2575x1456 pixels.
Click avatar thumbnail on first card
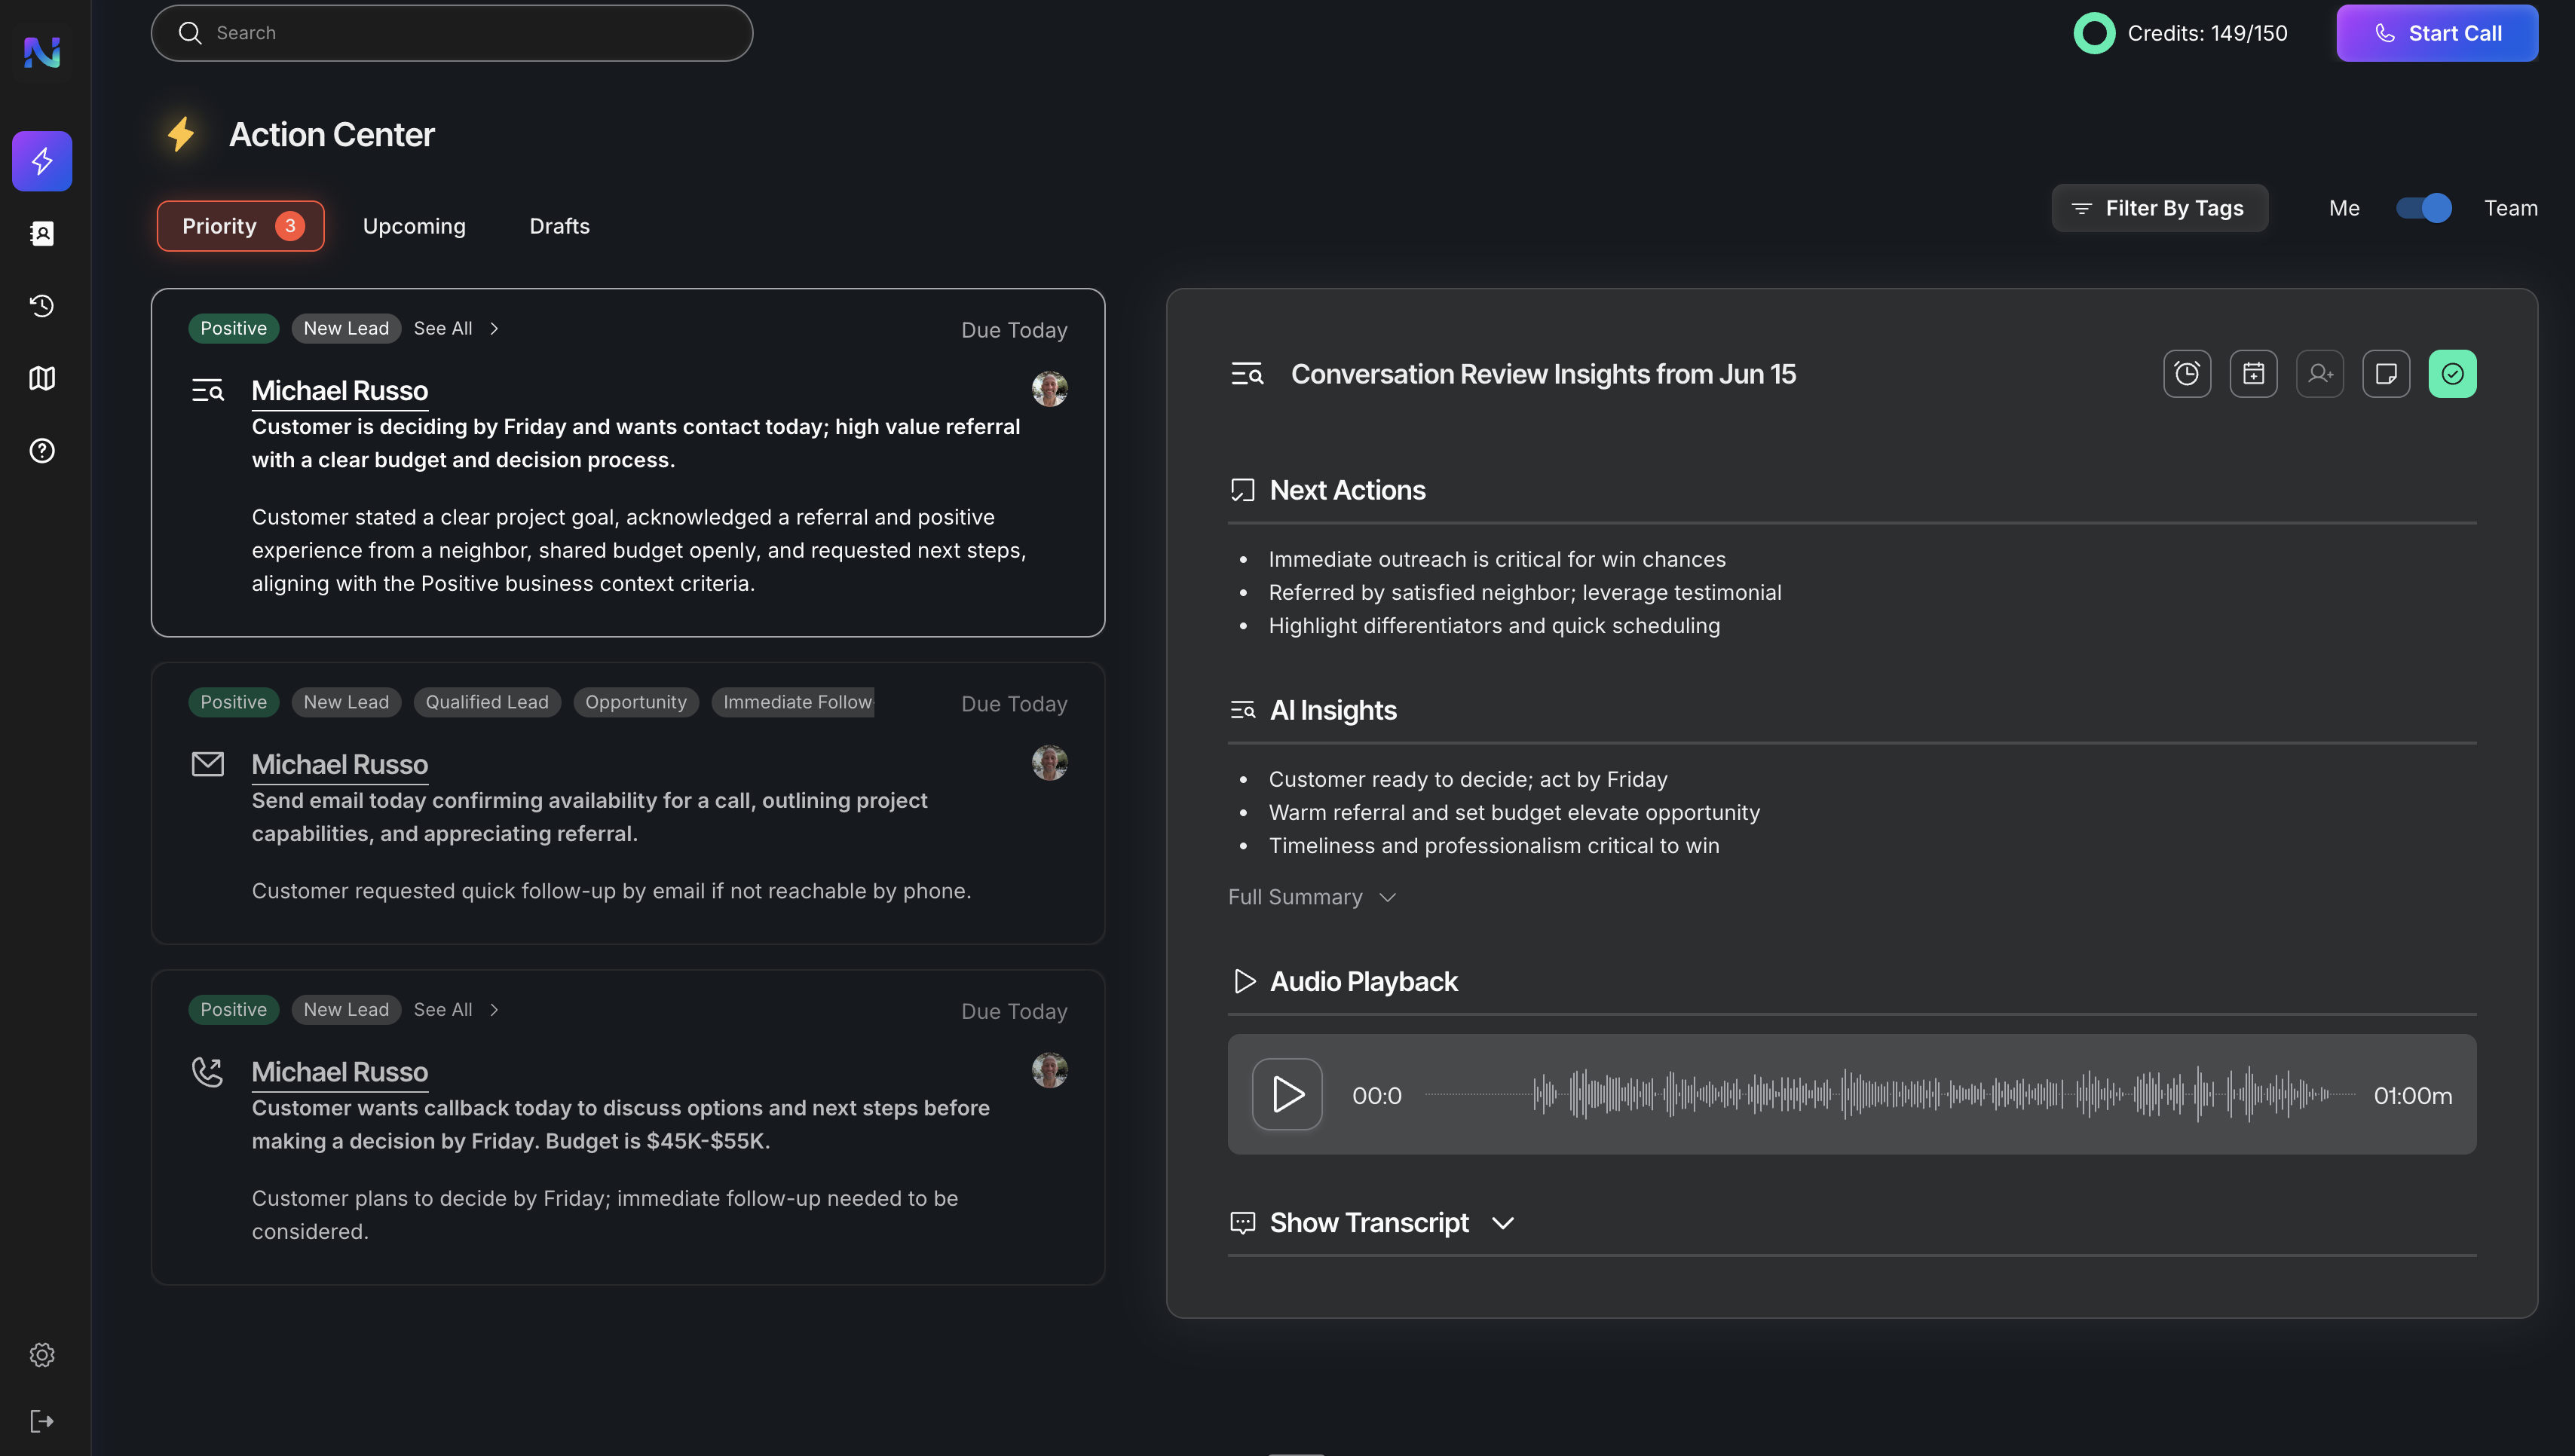point(1049,389)
